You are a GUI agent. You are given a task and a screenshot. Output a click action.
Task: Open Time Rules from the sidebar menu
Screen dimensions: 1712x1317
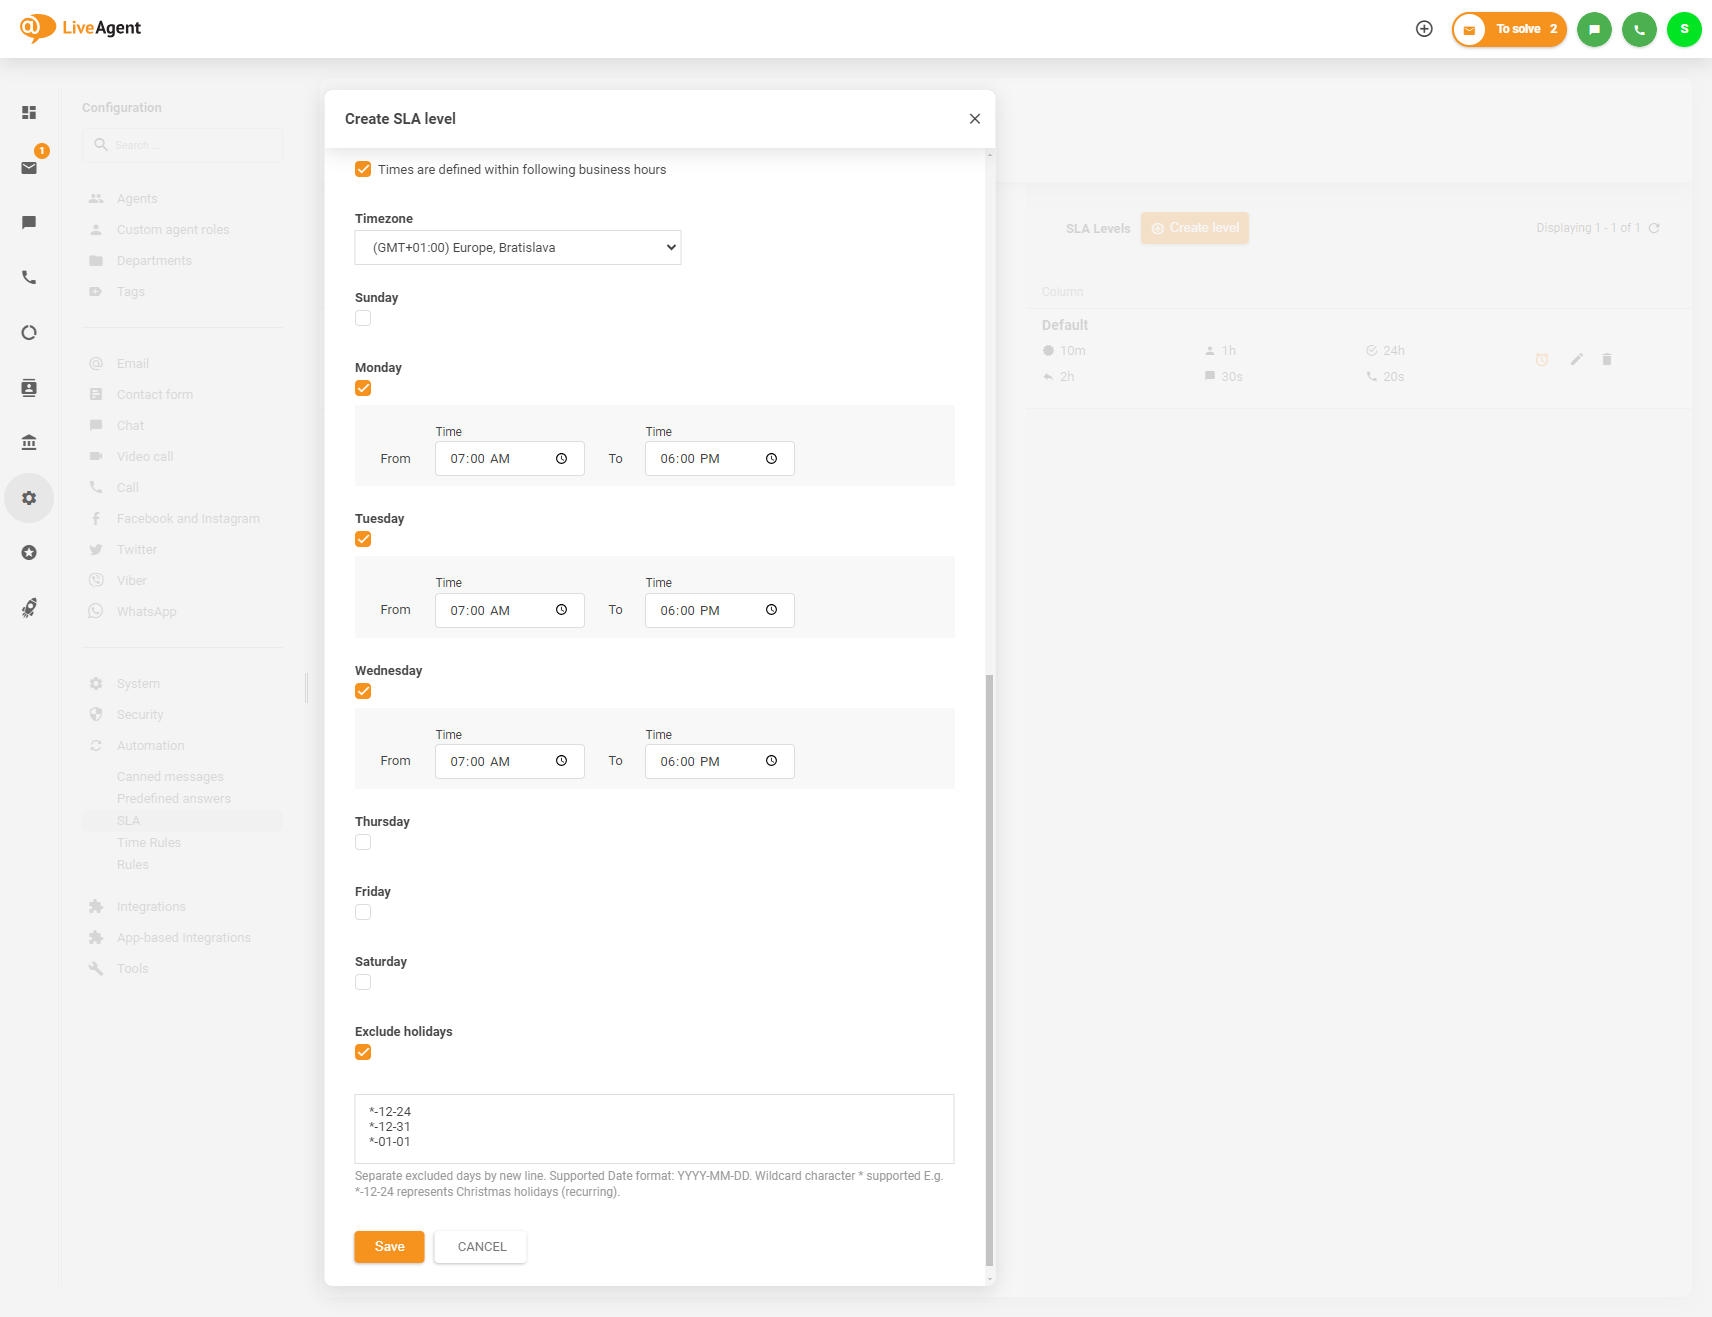tap(149, 842)
